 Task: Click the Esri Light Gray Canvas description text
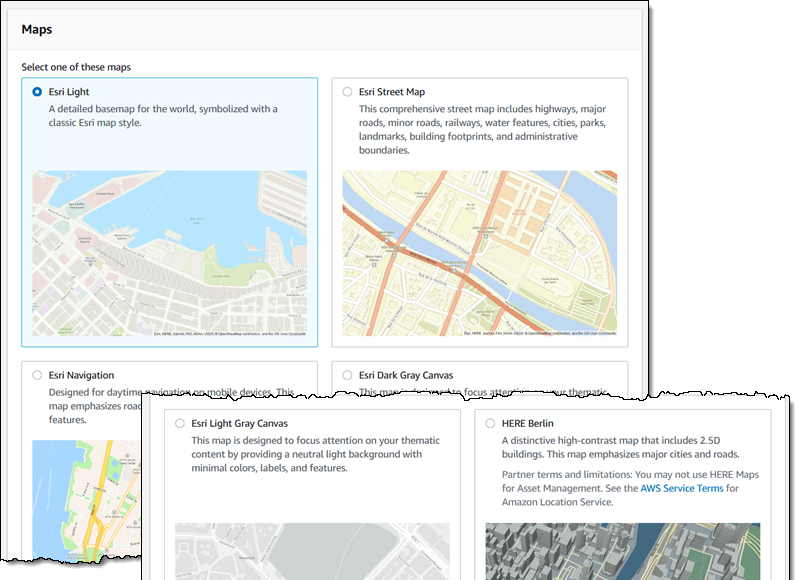pyautogui.click(x=315, y=454)
